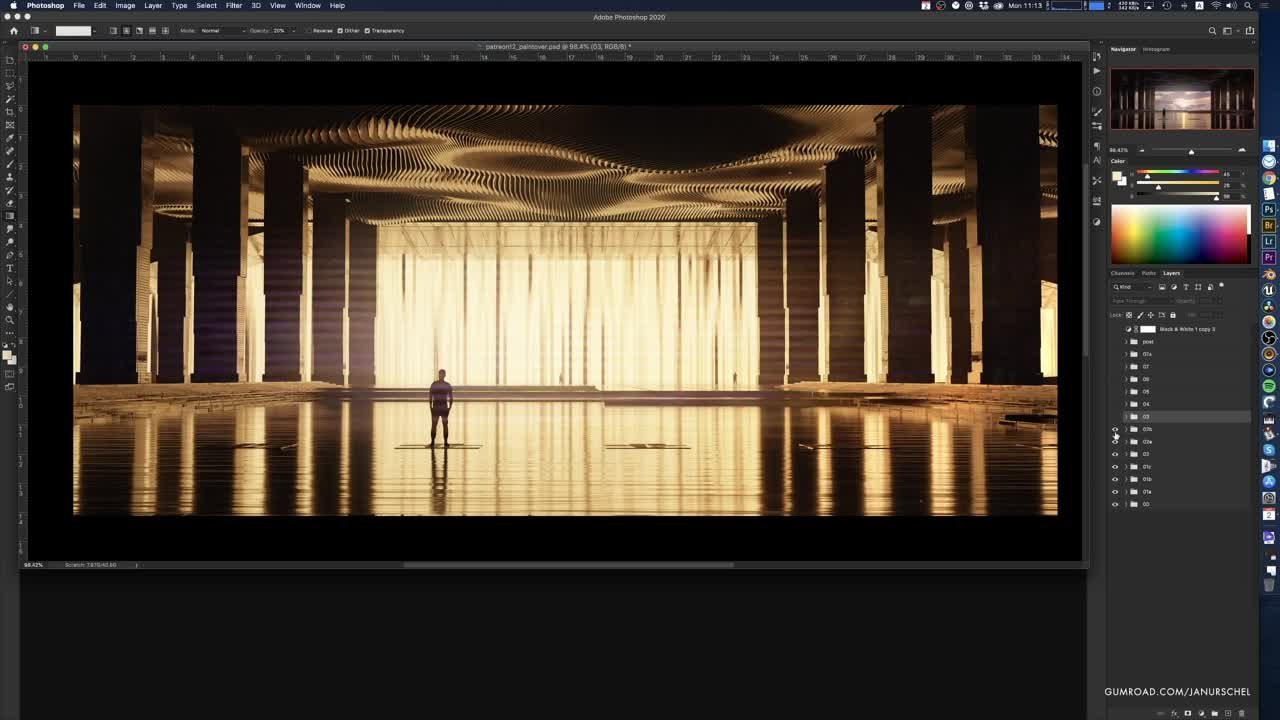Click the foreground color swatch in Color panel
Screen dimensions: 1280x720
coord(1116,176)
